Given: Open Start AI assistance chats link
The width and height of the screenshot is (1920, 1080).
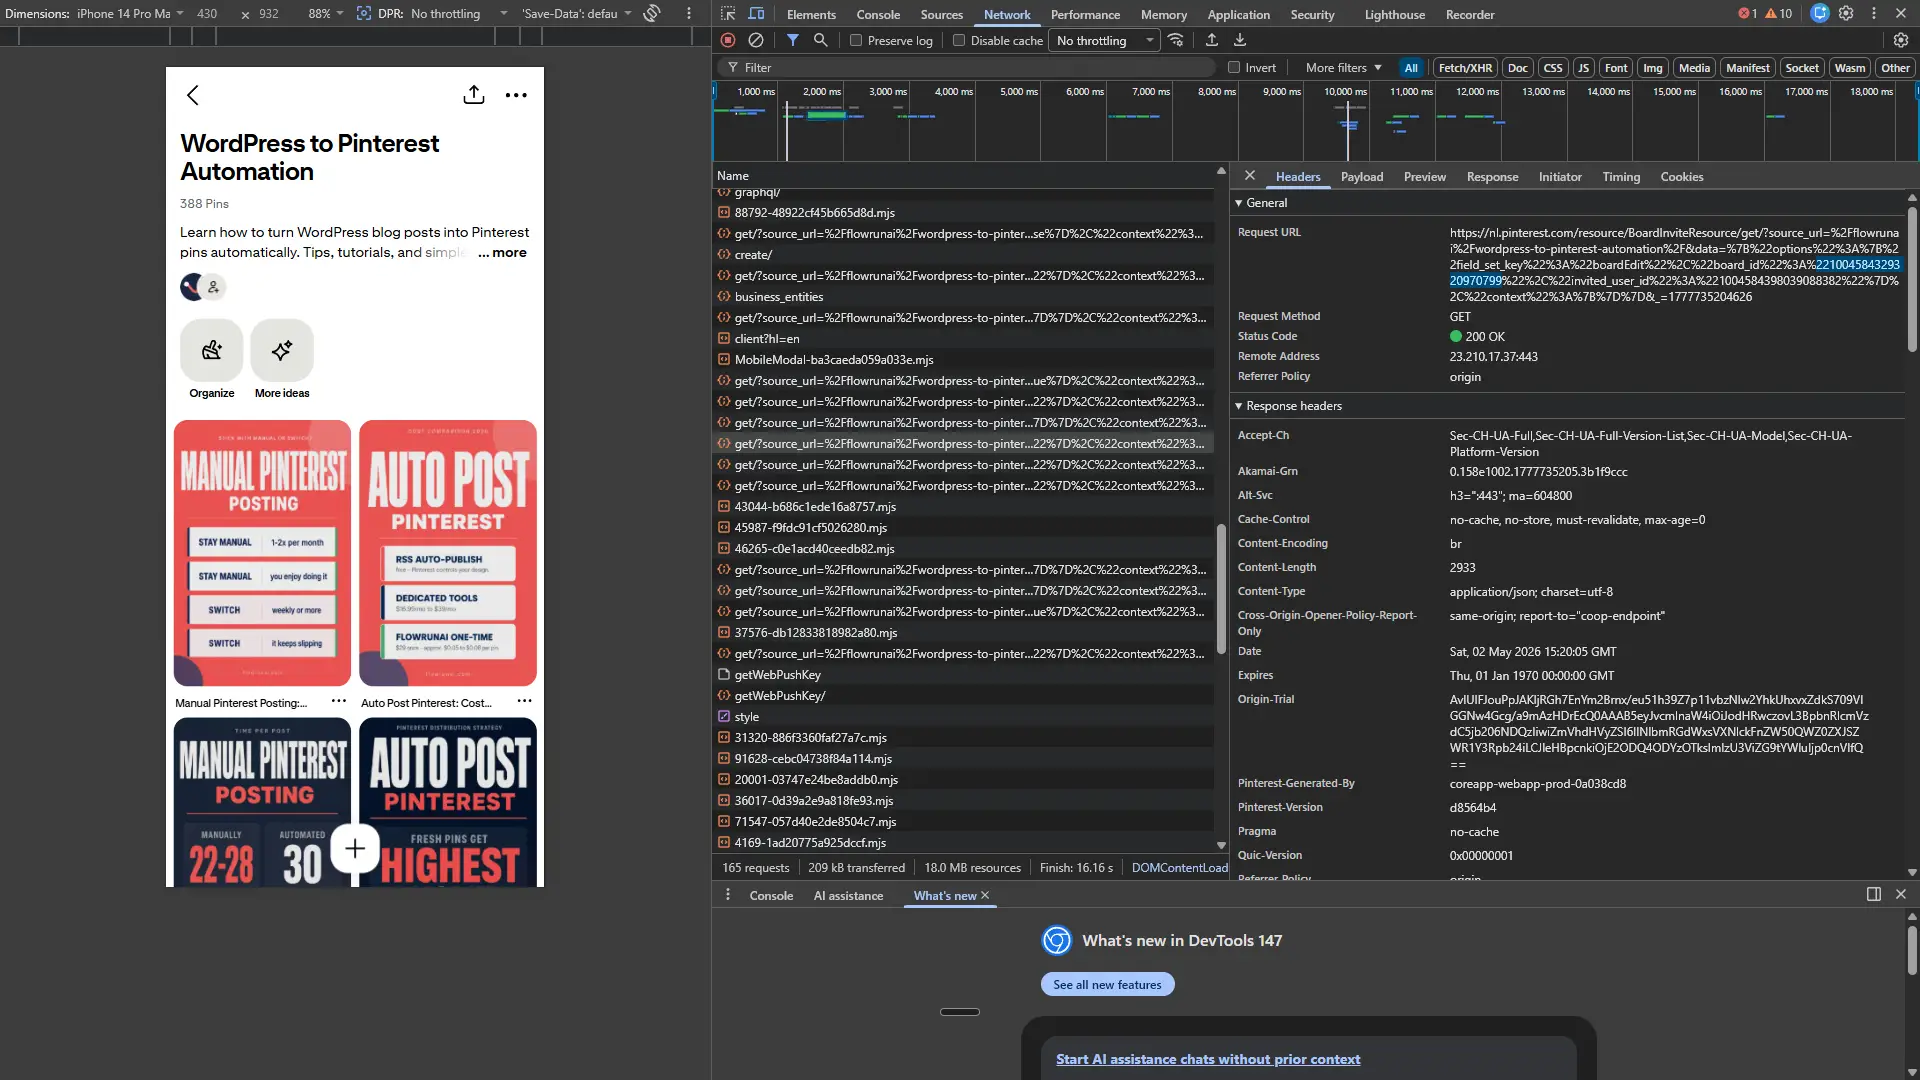Looking at the screenshot, I should tap(1208, 1060).
